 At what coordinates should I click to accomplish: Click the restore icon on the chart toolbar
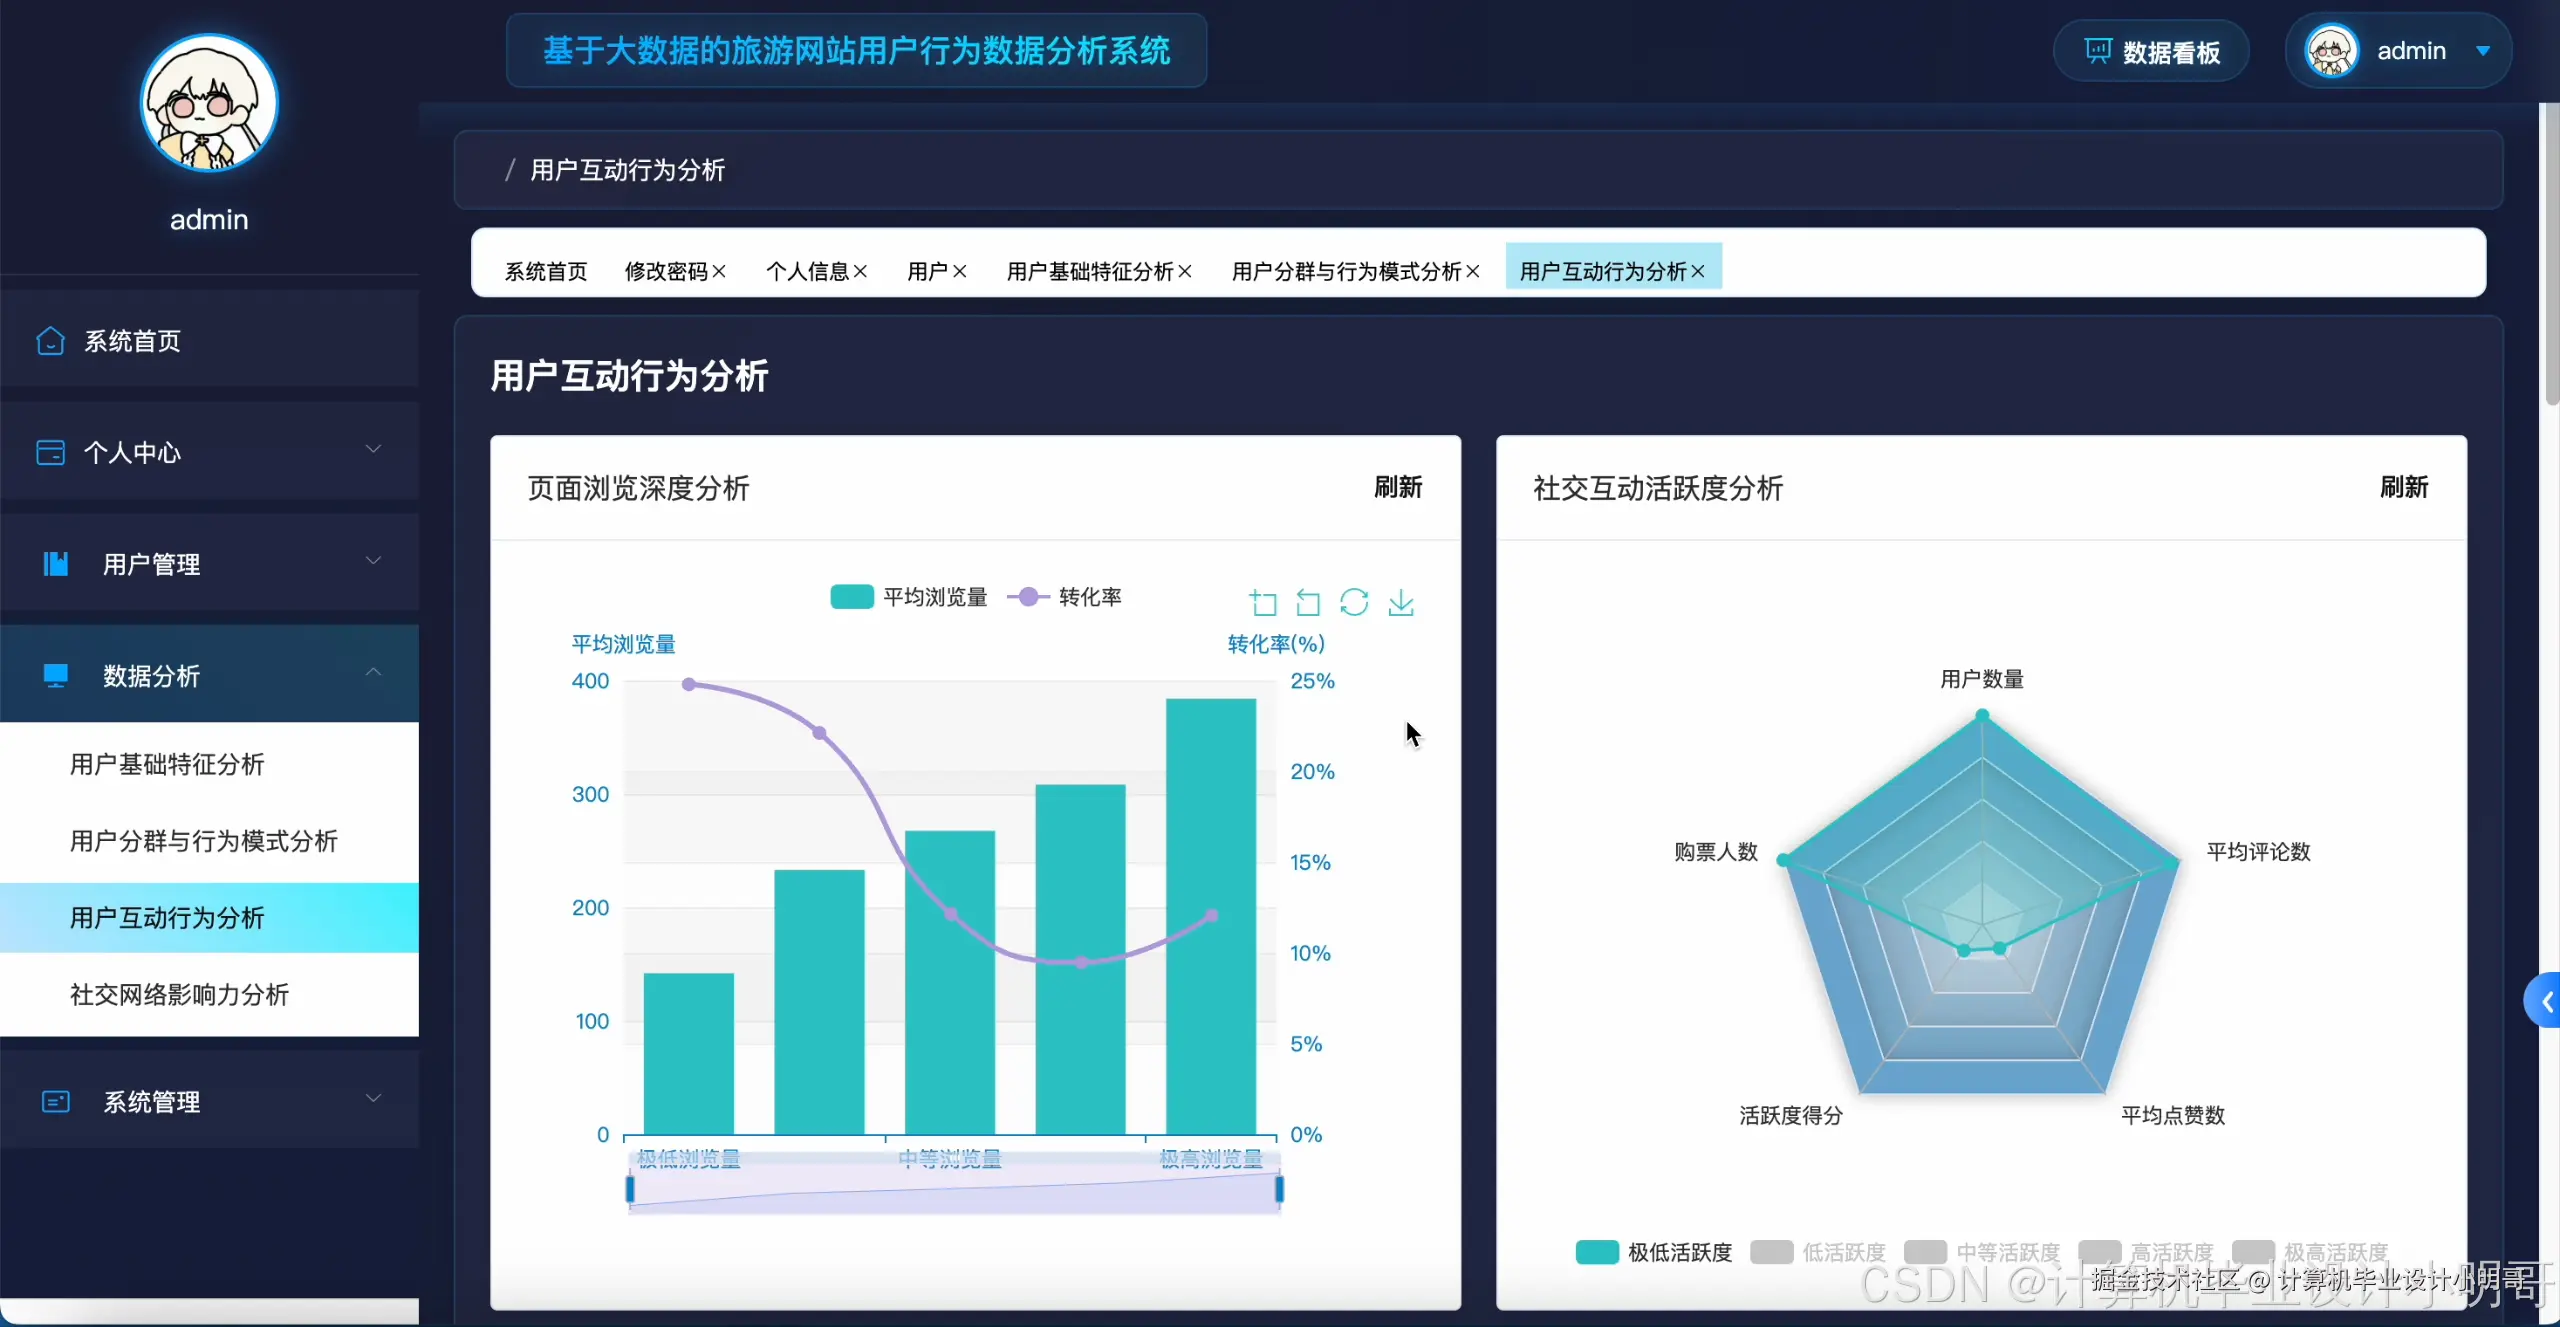pyautogui.click(x=1354, y=602)
